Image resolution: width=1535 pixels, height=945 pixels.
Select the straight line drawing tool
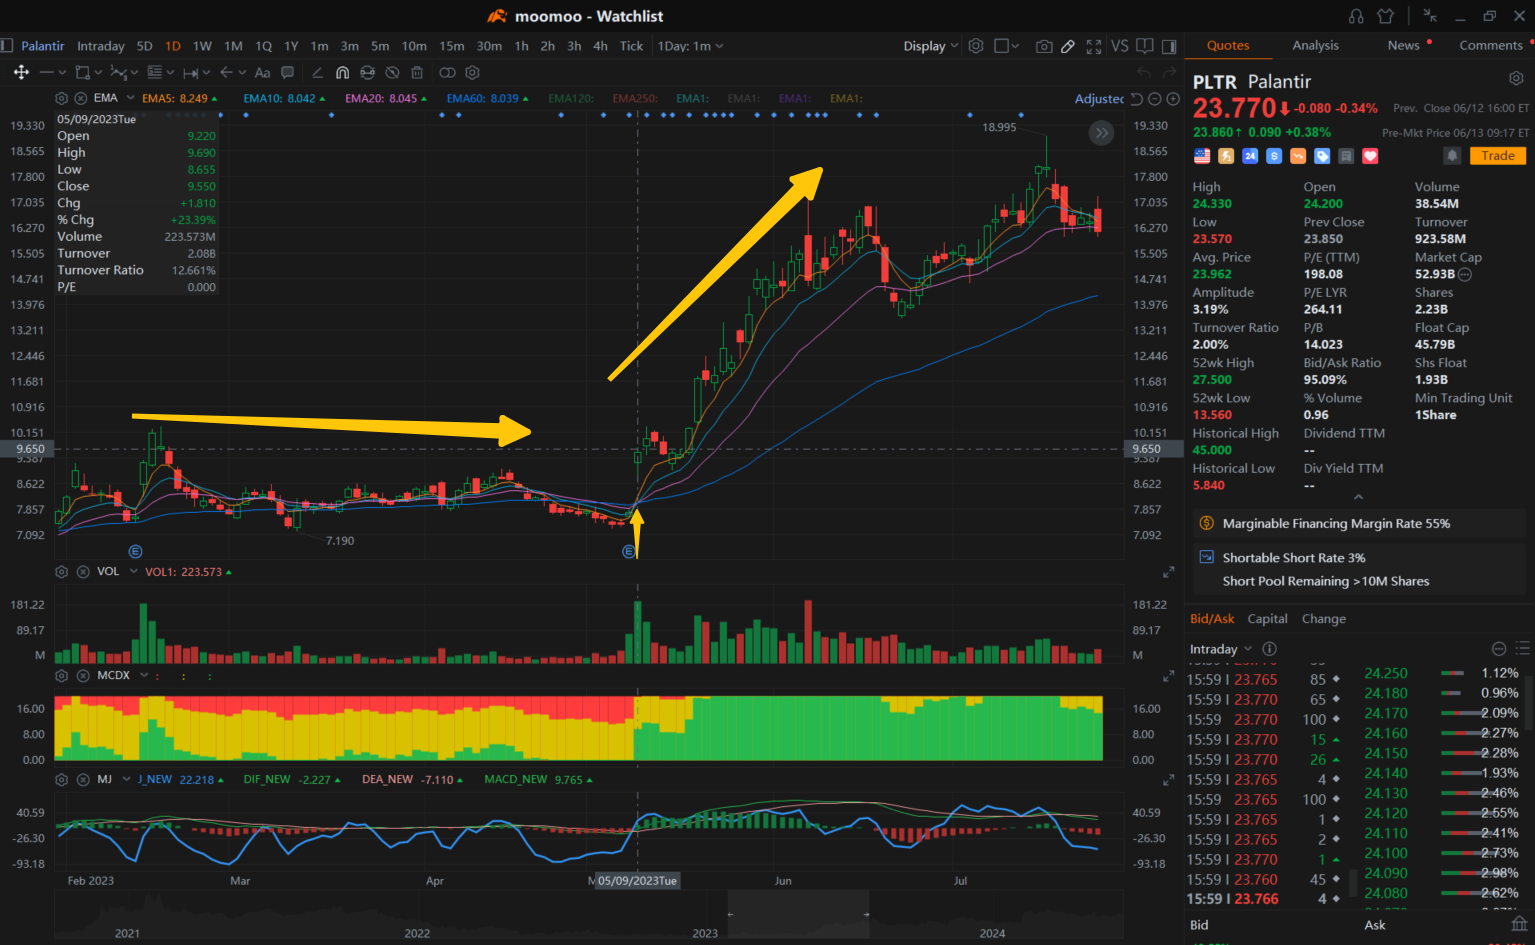pos(47,72)
